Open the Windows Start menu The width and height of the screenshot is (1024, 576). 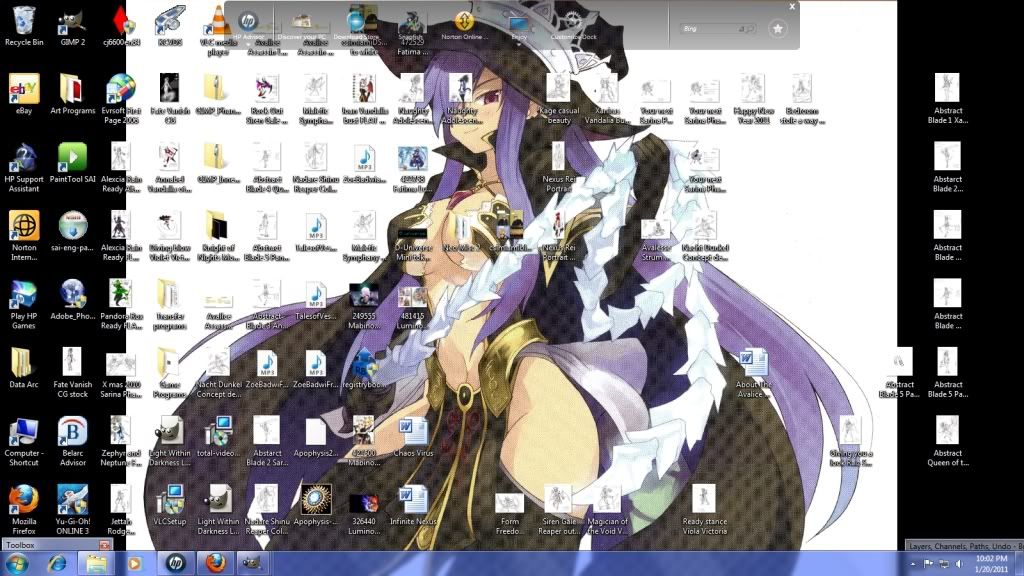[x=18, y=564]
